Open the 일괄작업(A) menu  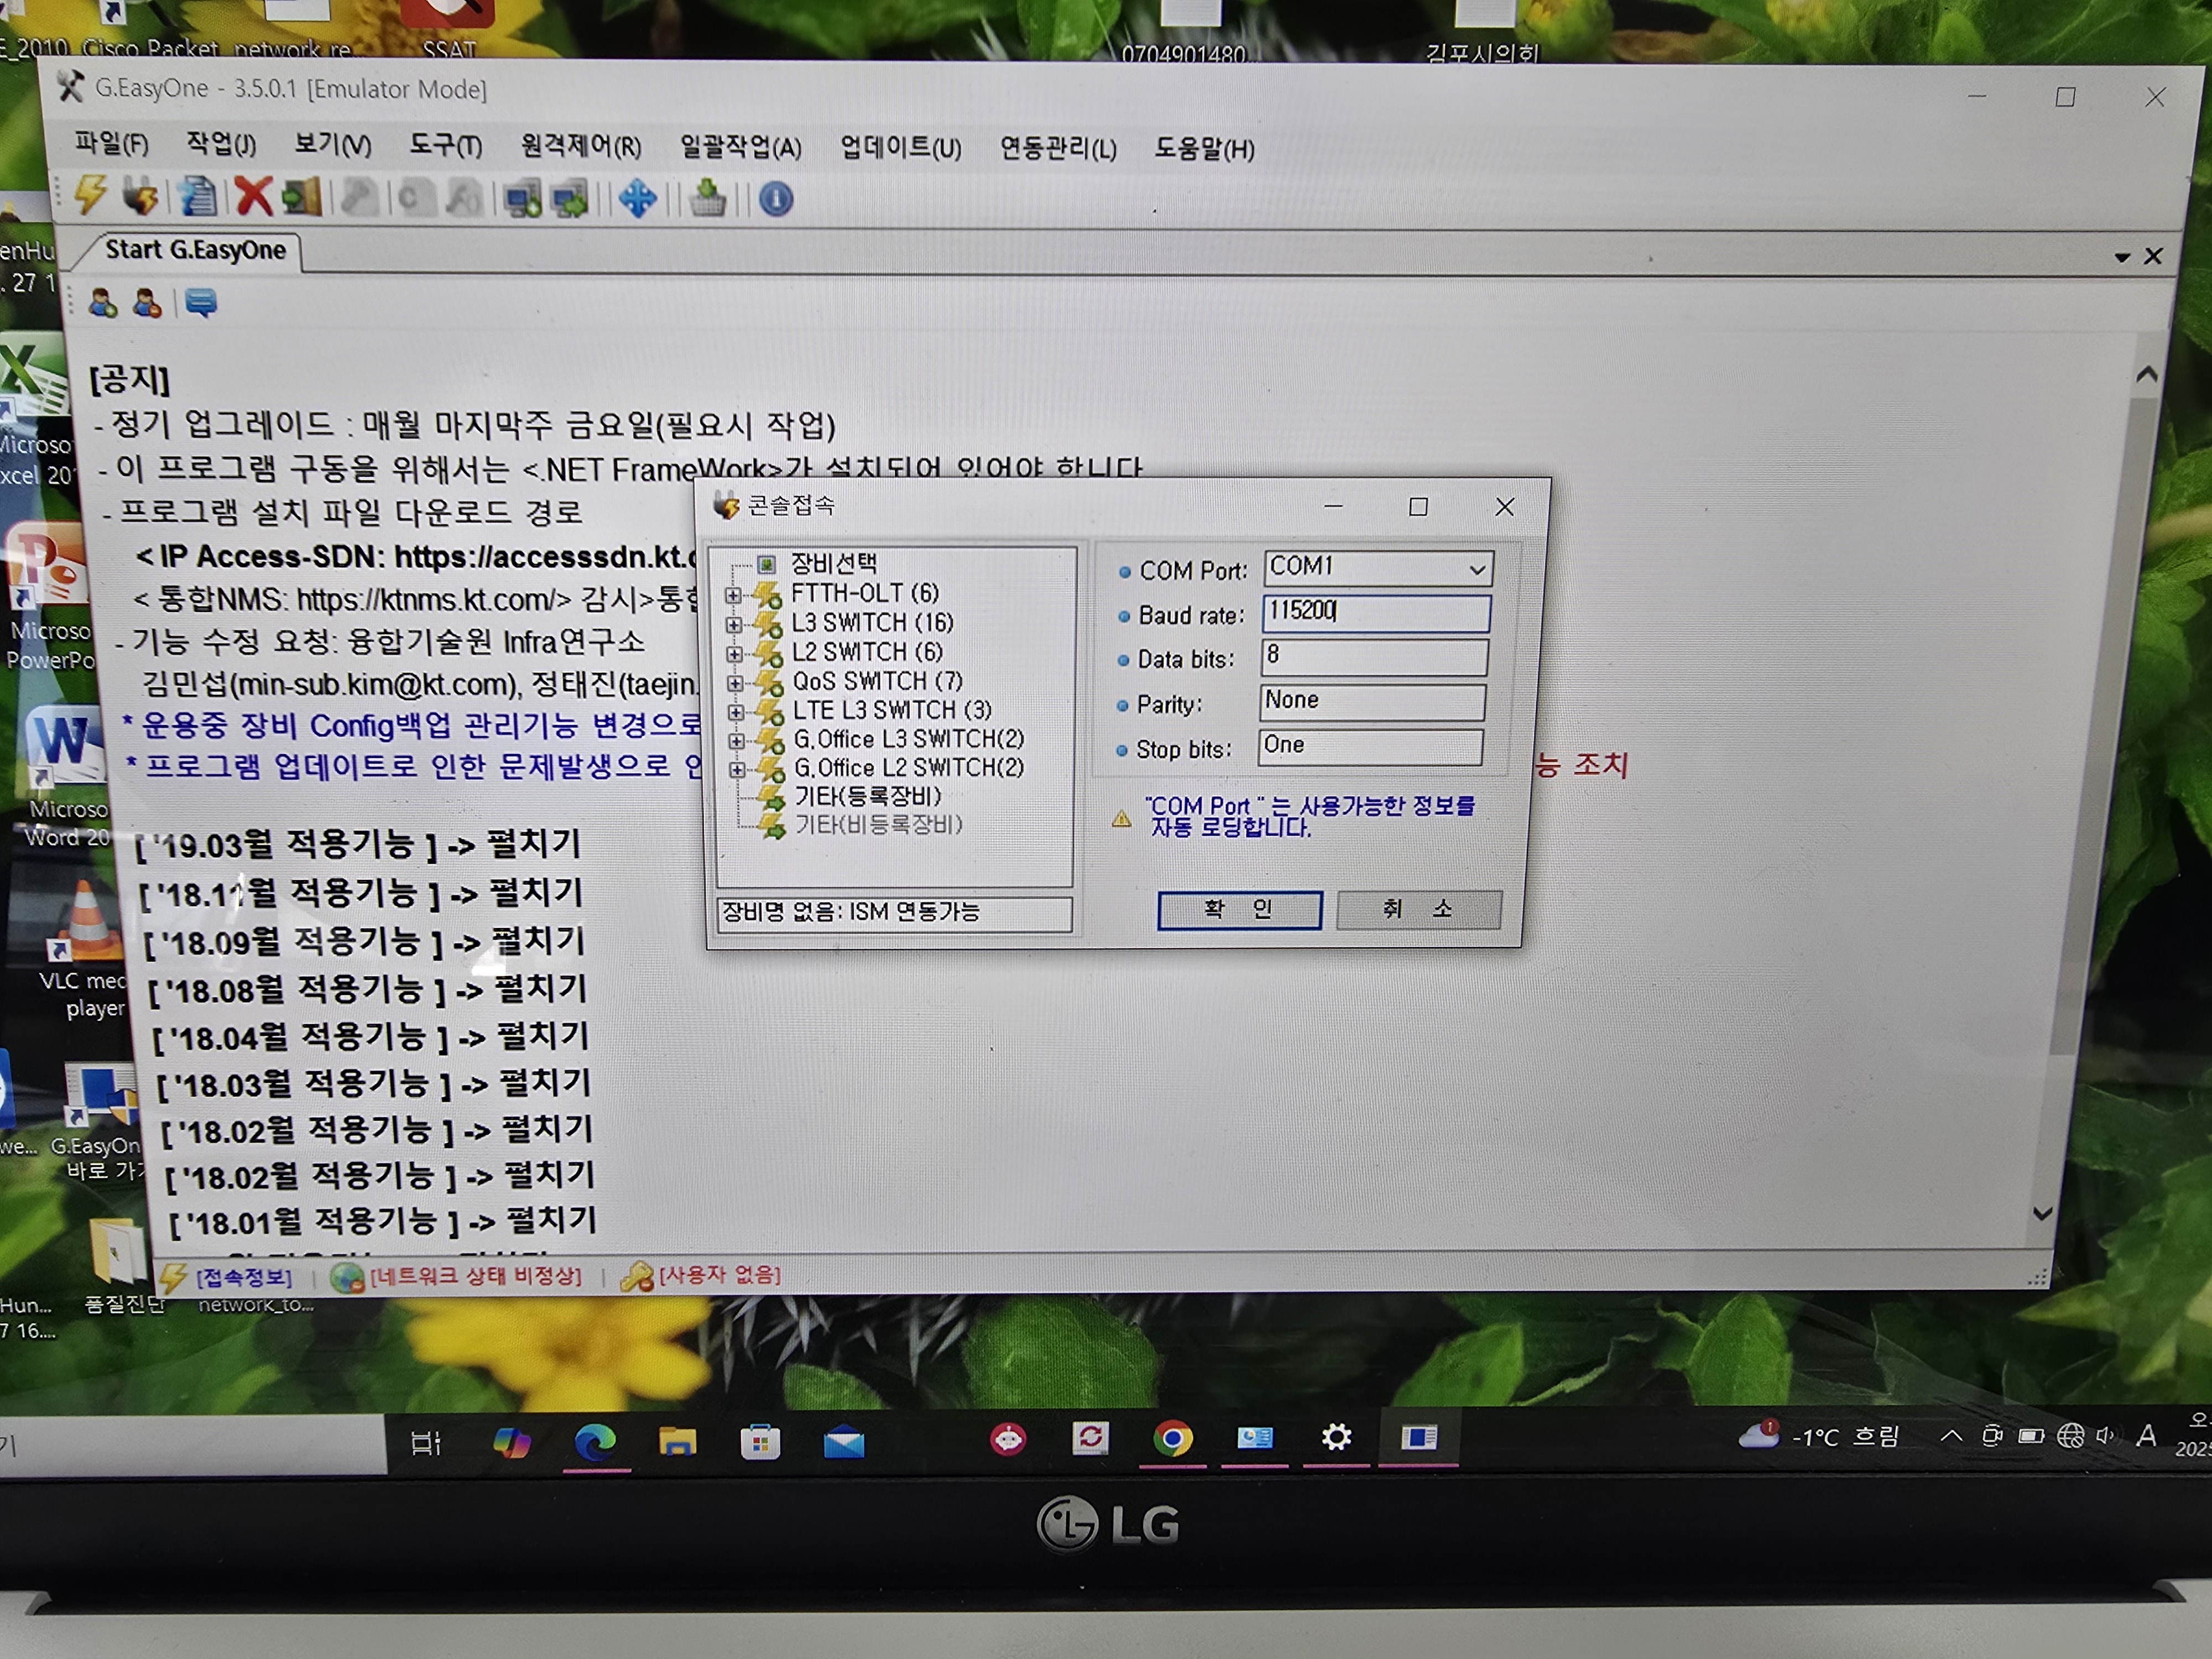click(x=740, y=148)
